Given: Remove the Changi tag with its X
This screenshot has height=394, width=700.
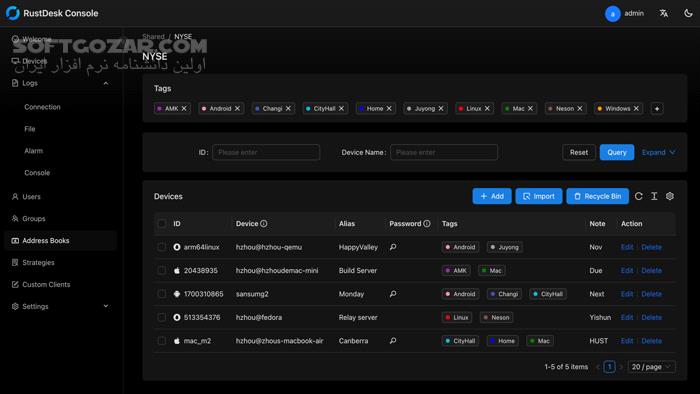Looking at the screenshot, I should (288, 108).
